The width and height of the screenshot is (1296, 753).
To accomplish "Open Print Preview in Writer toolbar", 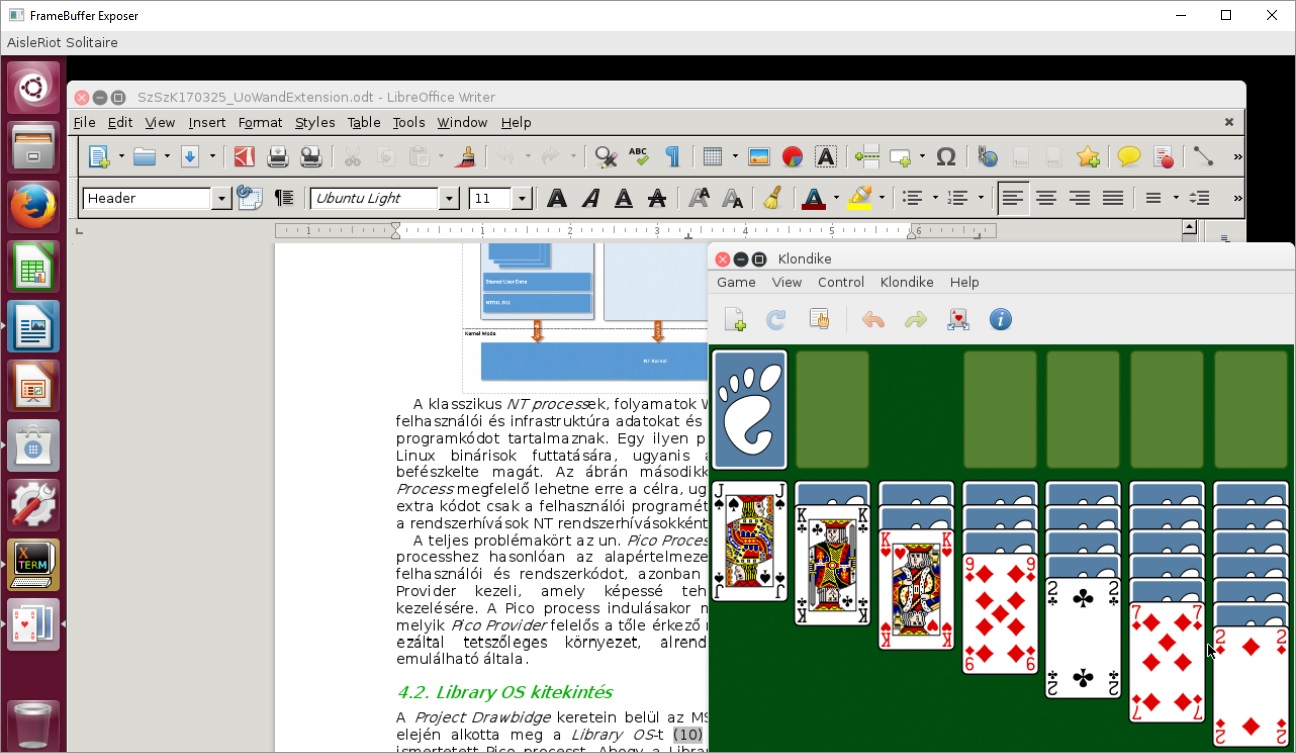I will 311,157.
